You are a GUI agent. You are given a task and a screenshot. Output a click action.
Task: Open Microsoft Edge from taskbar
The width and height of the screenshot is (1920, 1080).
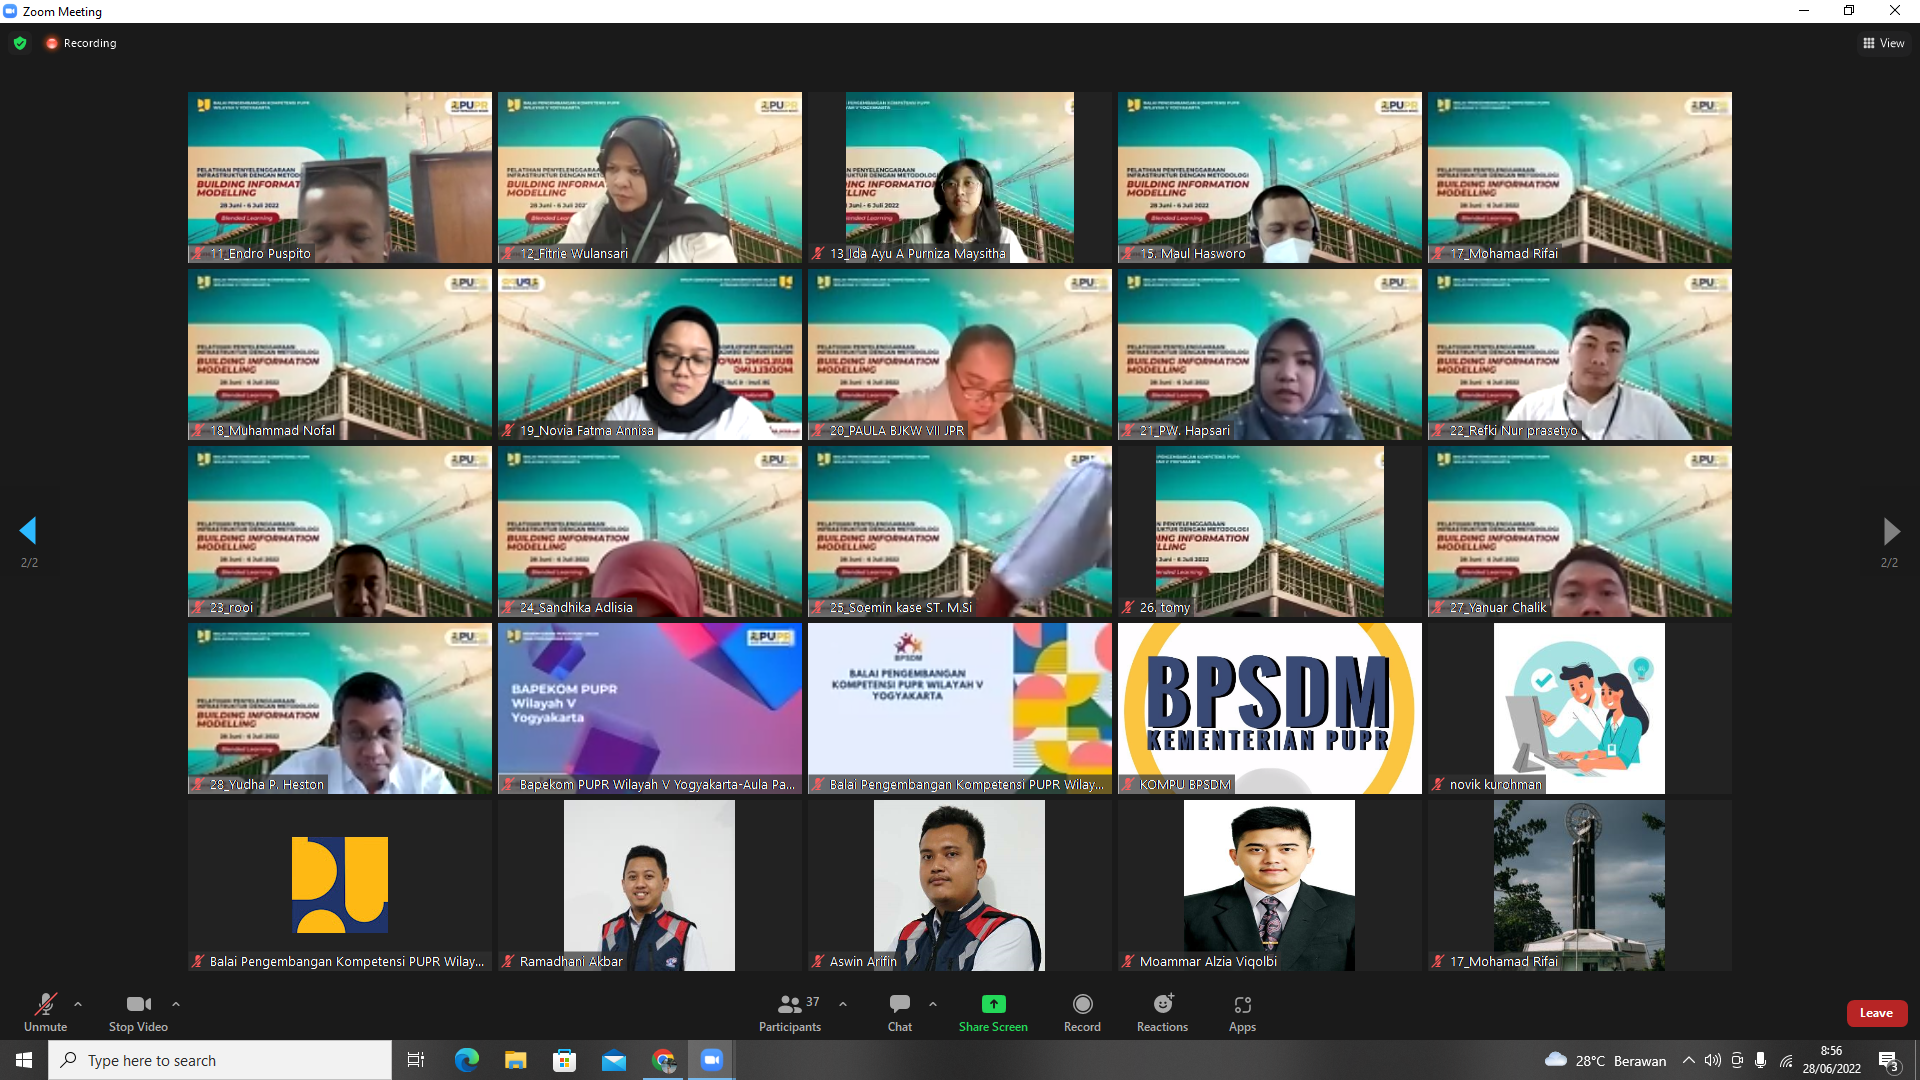466,1060
